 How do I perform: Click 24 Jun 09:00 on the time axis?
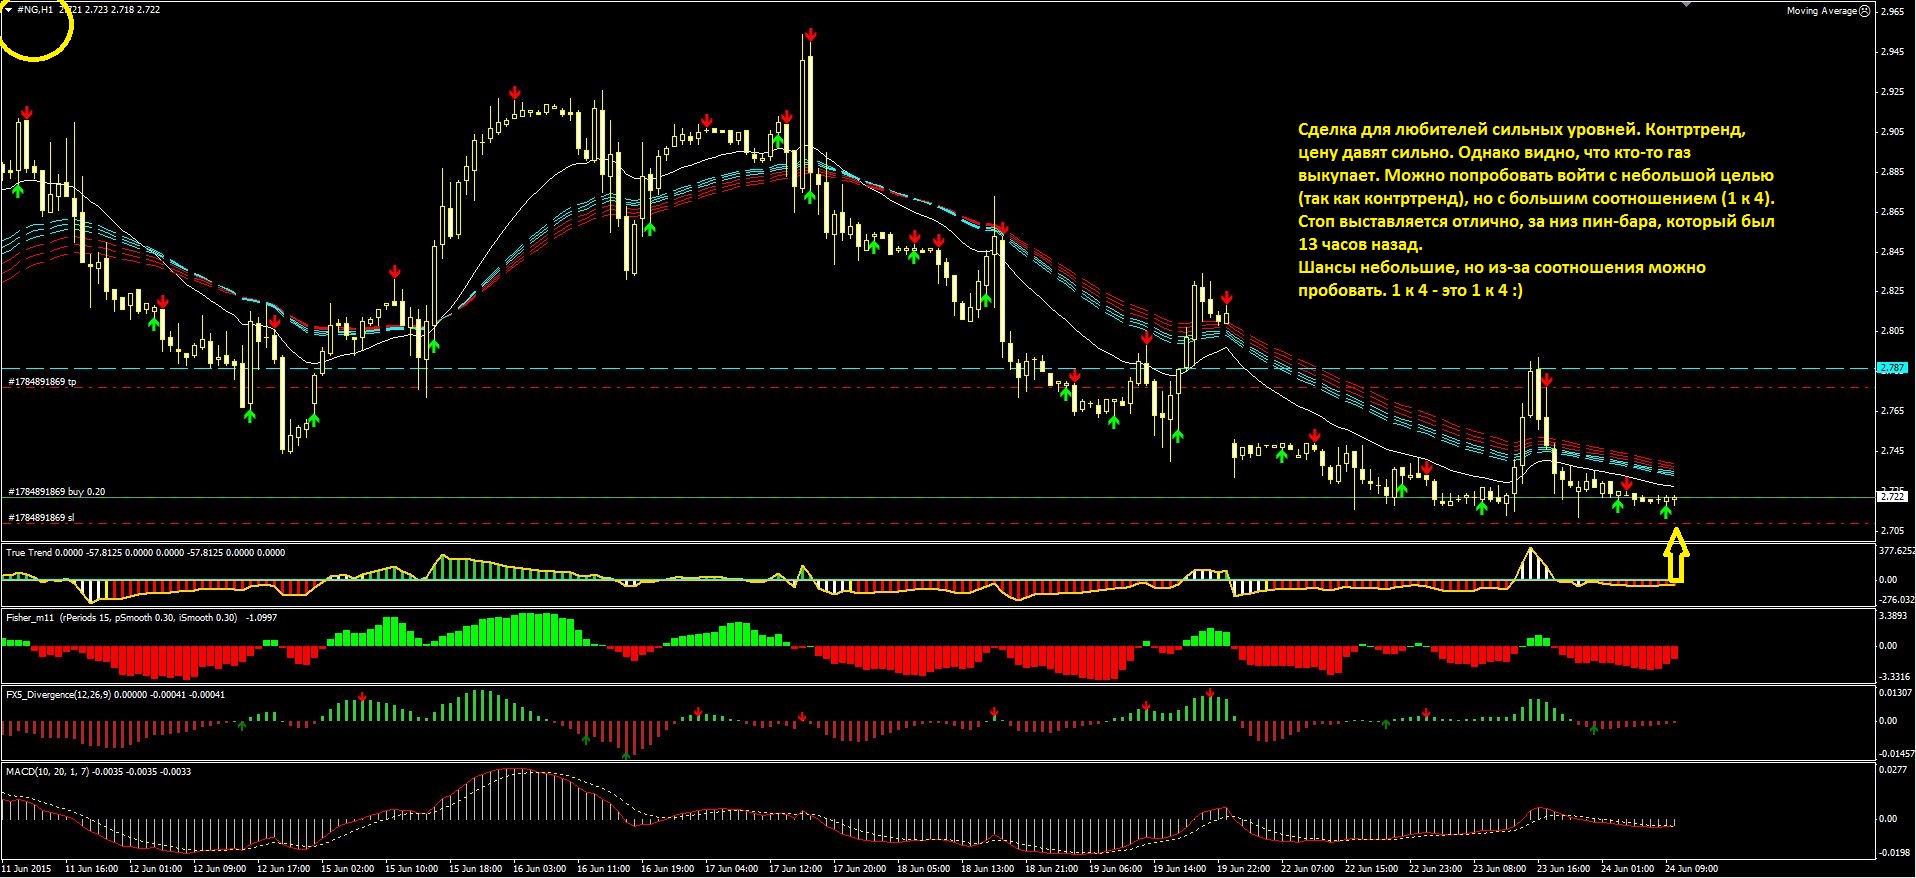click(x=1691, y=868)
